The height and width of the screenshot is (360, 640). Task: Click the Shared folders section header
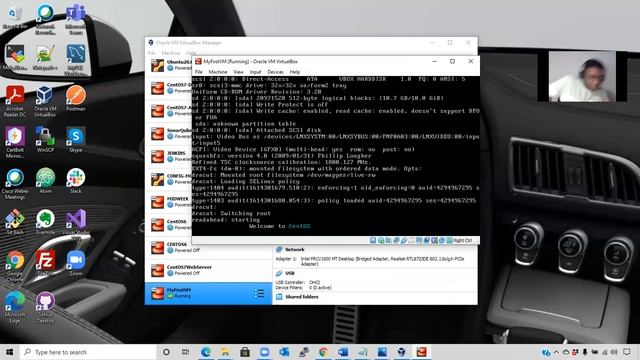[302, 297]
